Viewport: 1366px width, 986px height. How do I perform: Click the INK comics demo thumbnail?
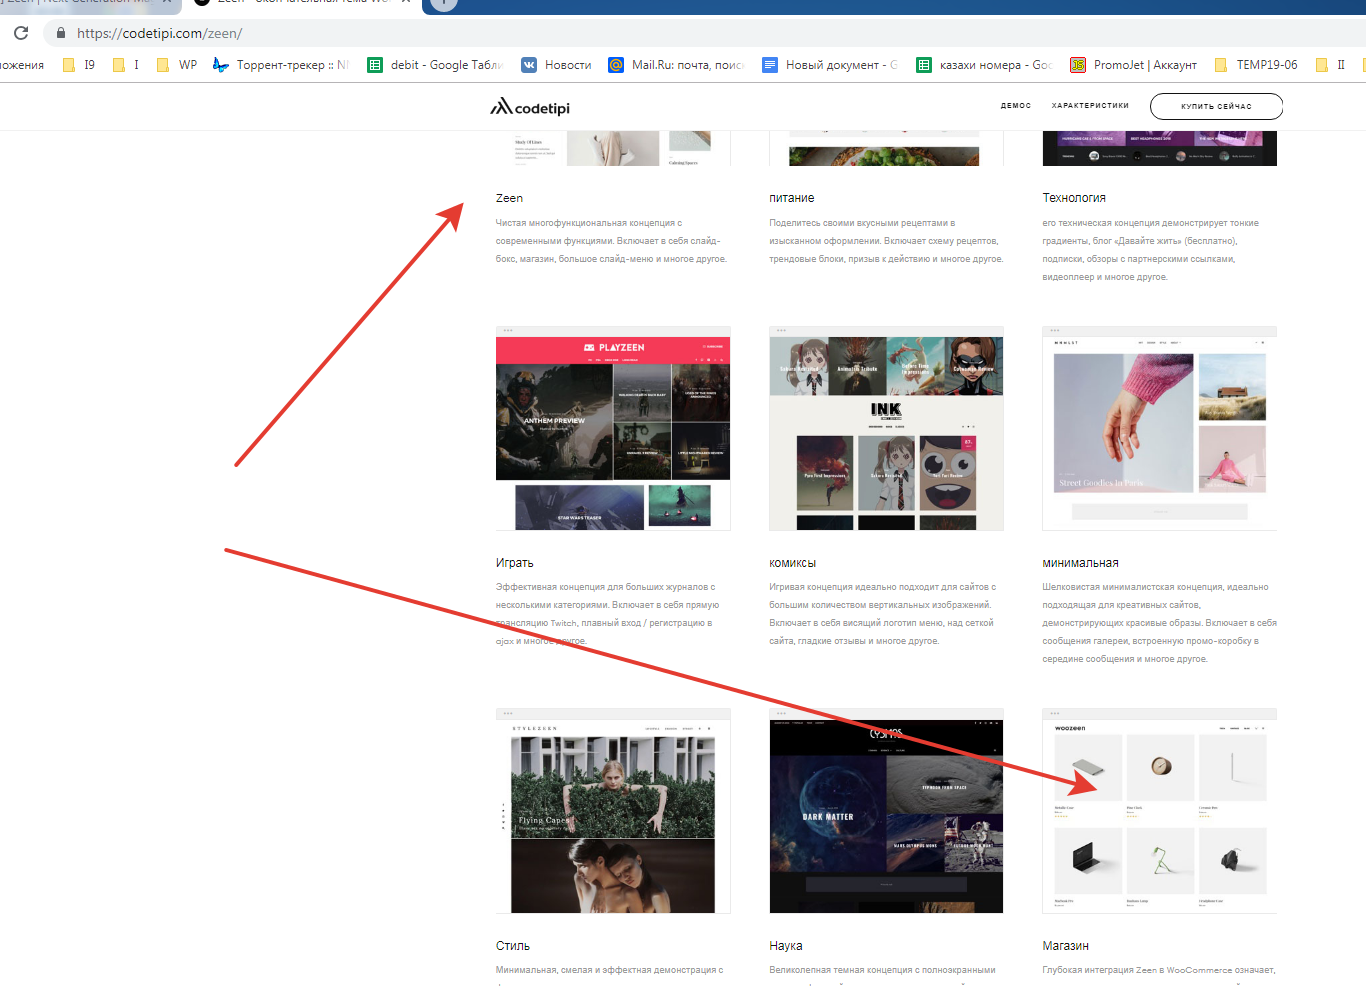tap(886, 428)
